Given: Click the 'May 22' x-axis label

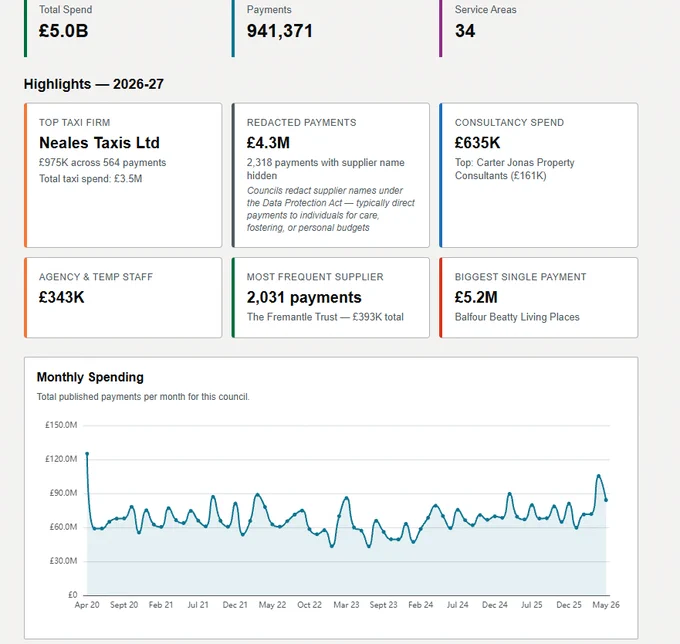Looking at the screenshot, I should [272, 605].
